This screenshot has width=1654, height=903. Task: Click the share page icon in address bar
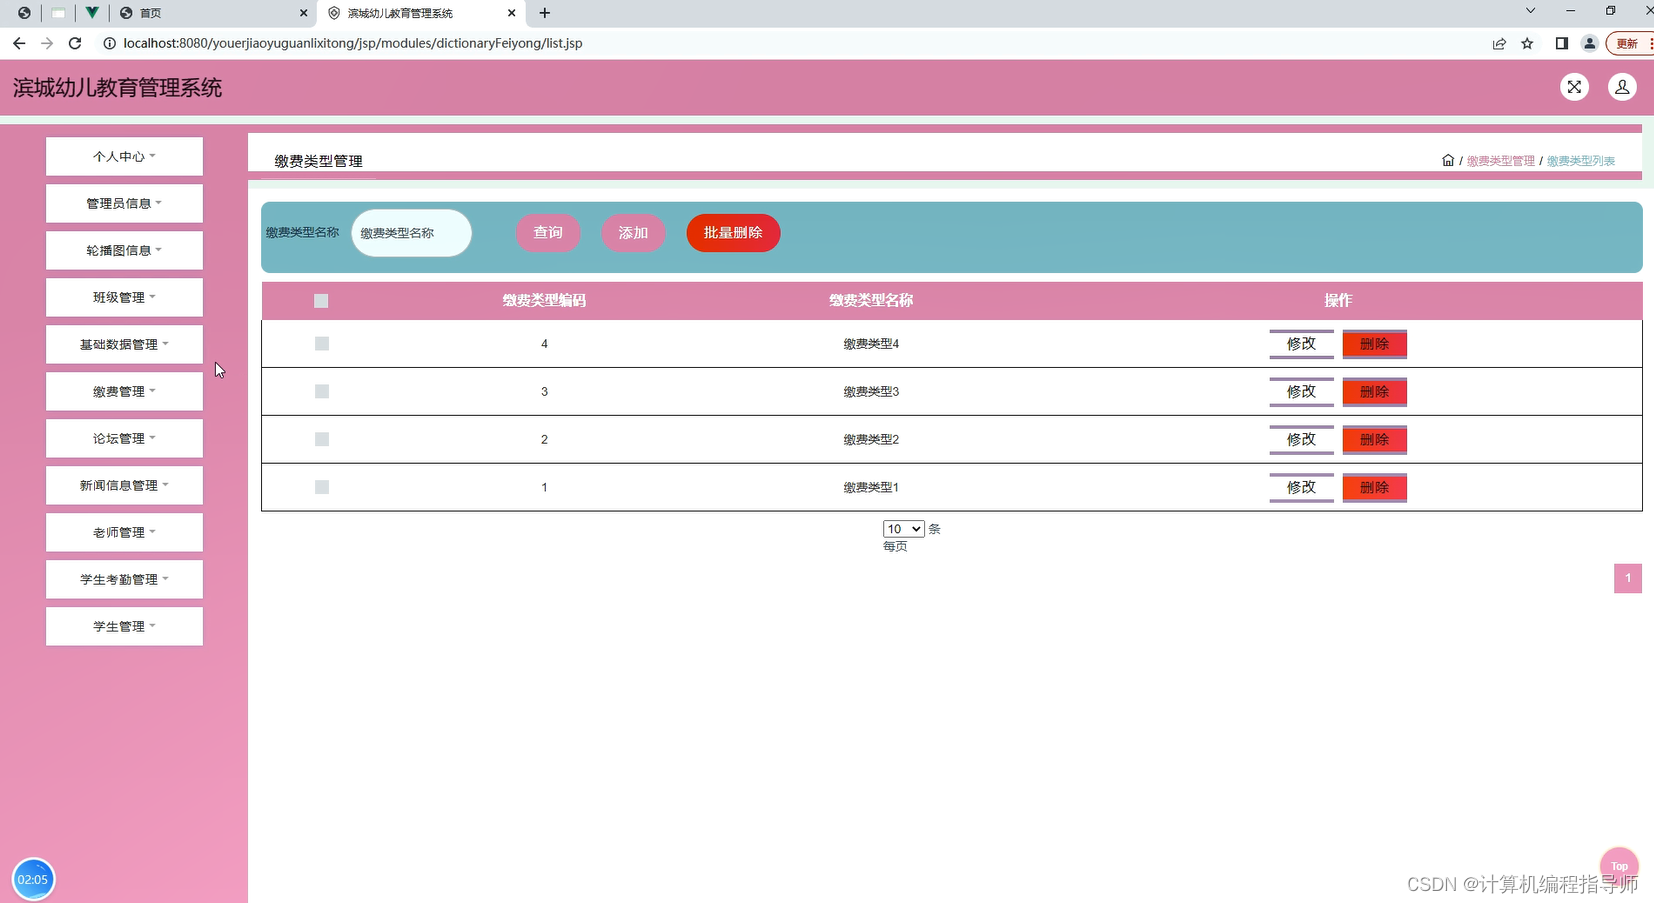point(1499,43)
